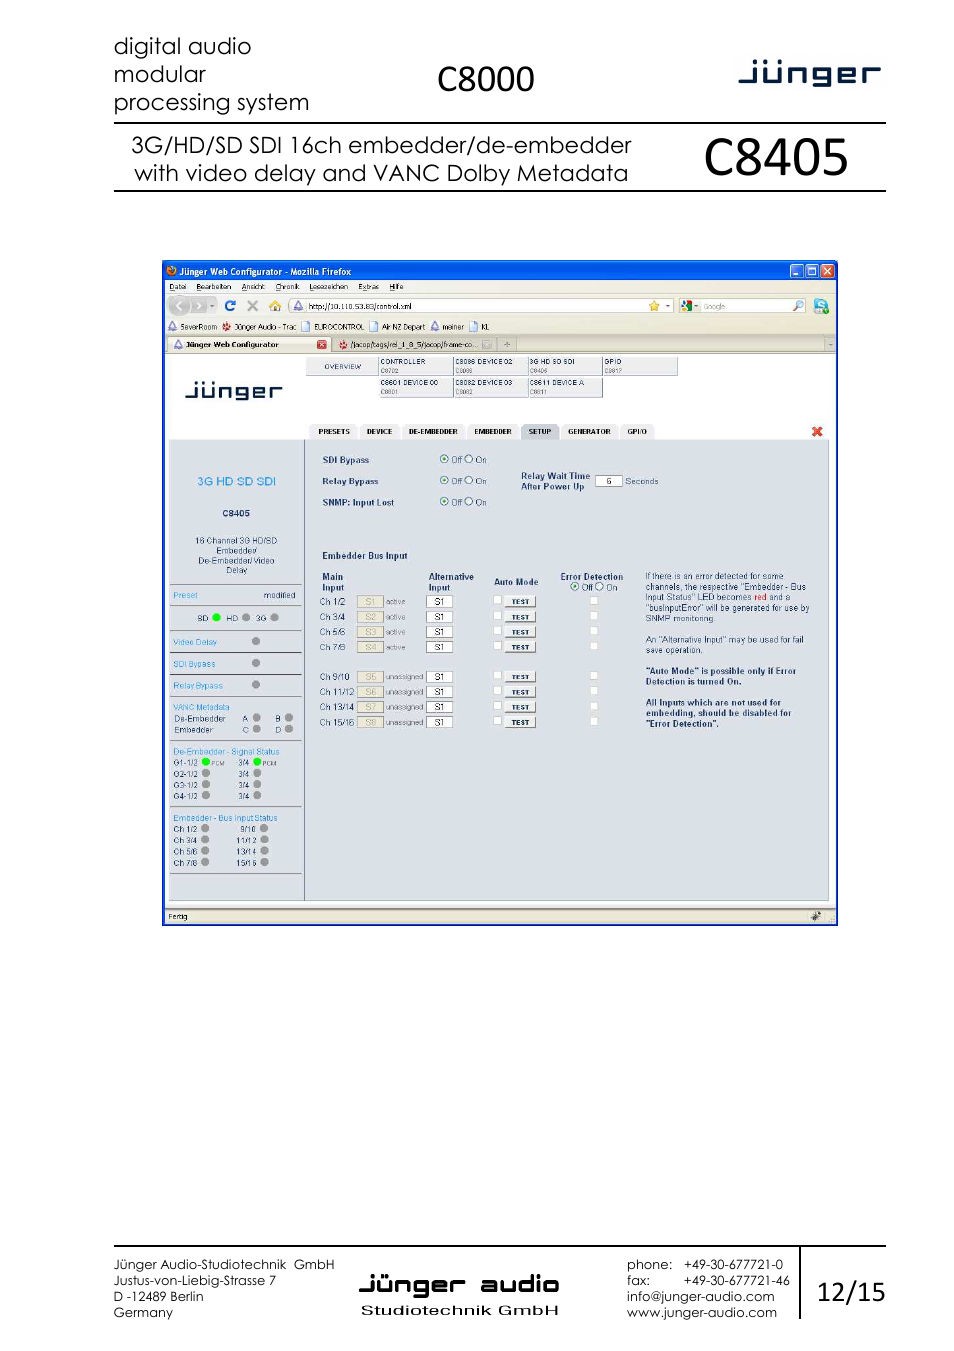Open a new tab with the plus icon
The width and height of the screenshot is (954, 1351).
507,344
